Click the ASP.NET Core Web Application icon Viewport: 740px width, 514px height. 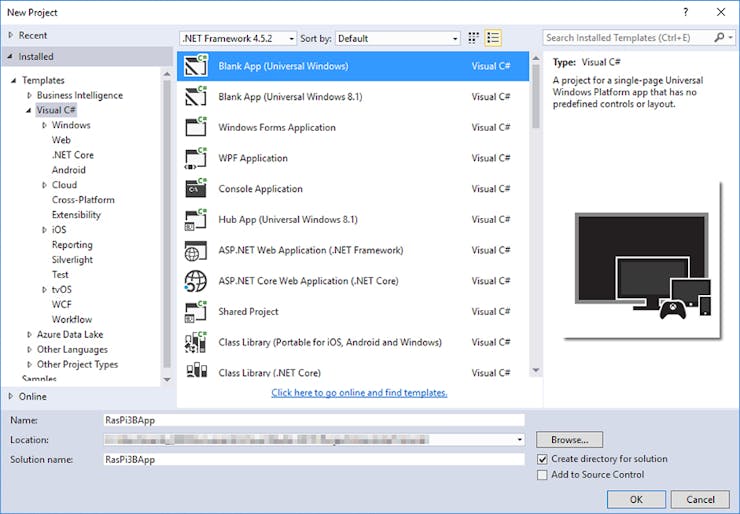(195, 281)
